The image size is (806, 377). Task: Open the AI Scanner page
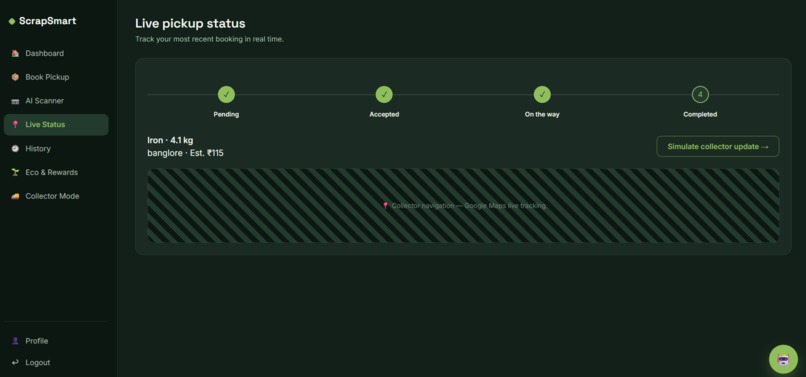point(56,101)
